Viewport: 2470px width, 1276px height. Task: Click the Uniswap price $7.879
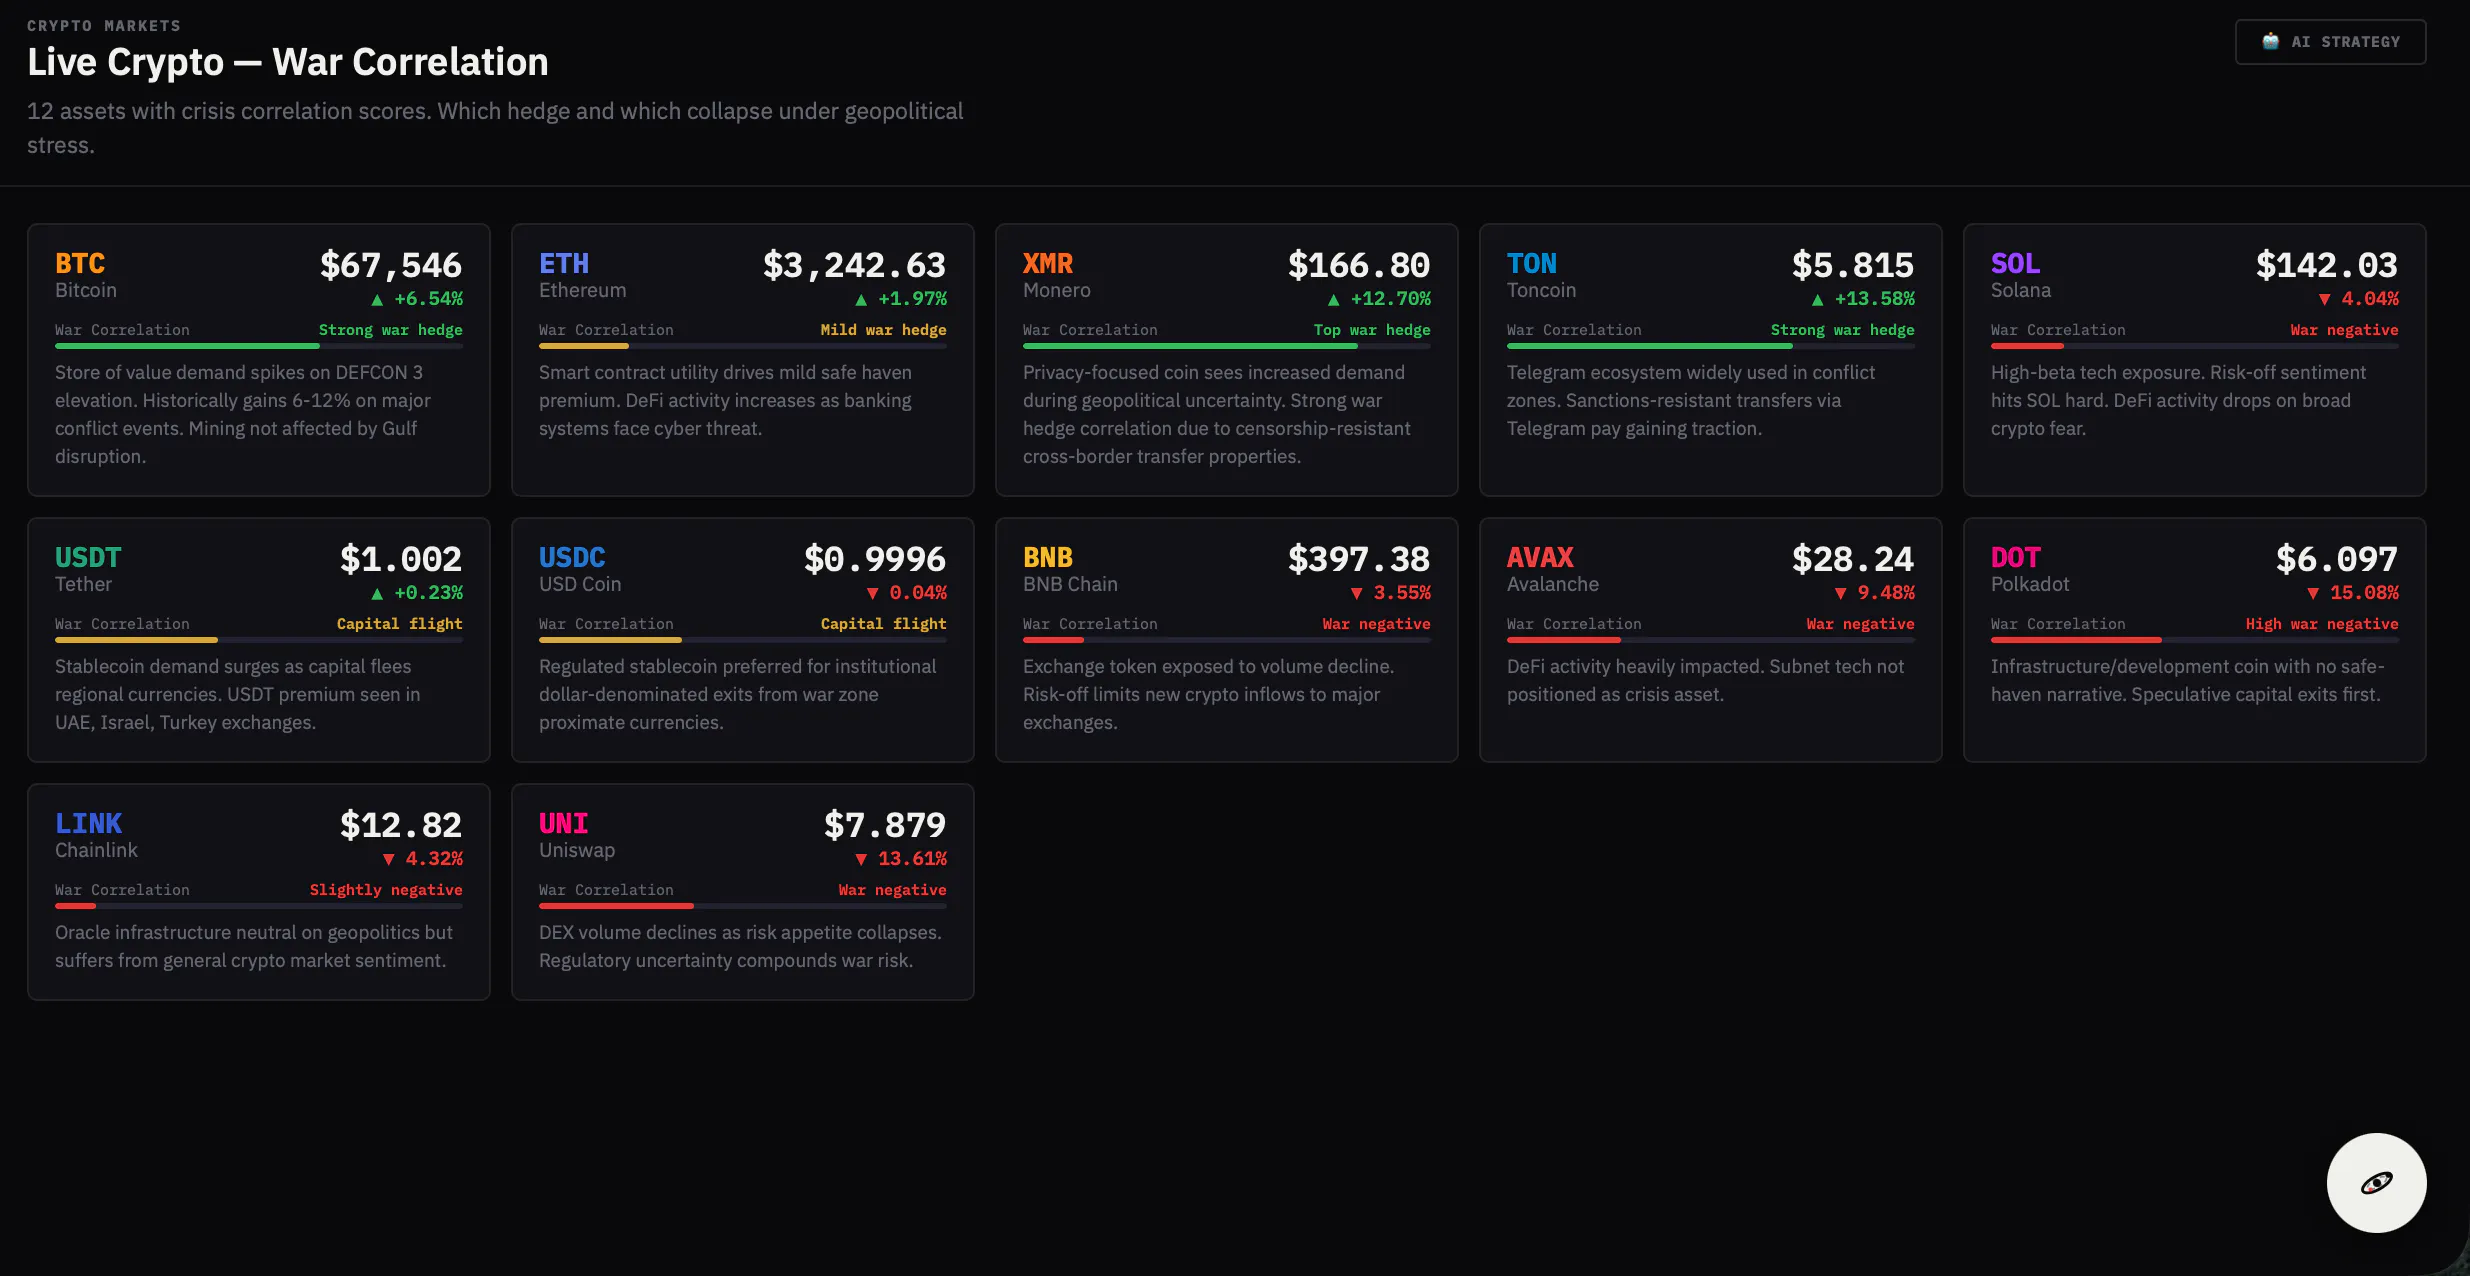pos(885,825)
